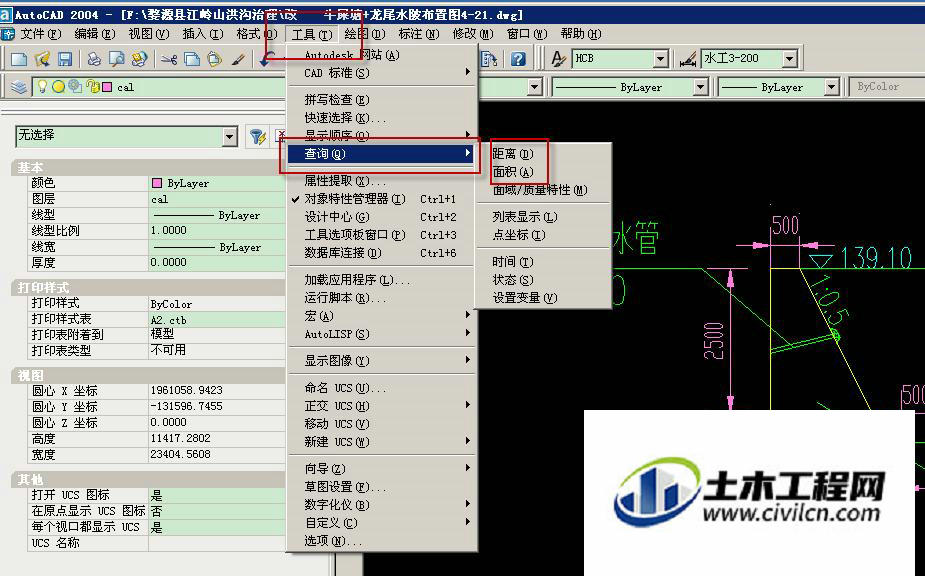Open the 无选择 selection dropdown
Viewport: 925px width, 576px height.
[230, 136]
